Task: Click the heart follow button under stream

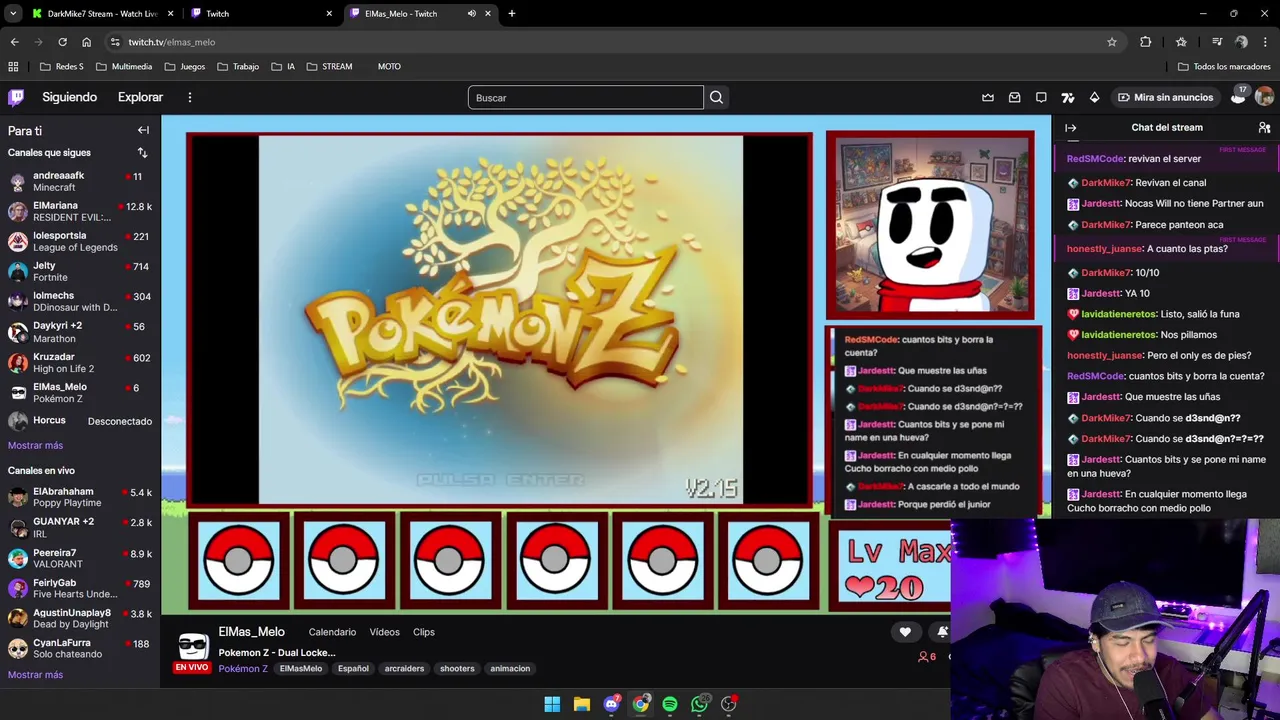Action: coord(905,632)
